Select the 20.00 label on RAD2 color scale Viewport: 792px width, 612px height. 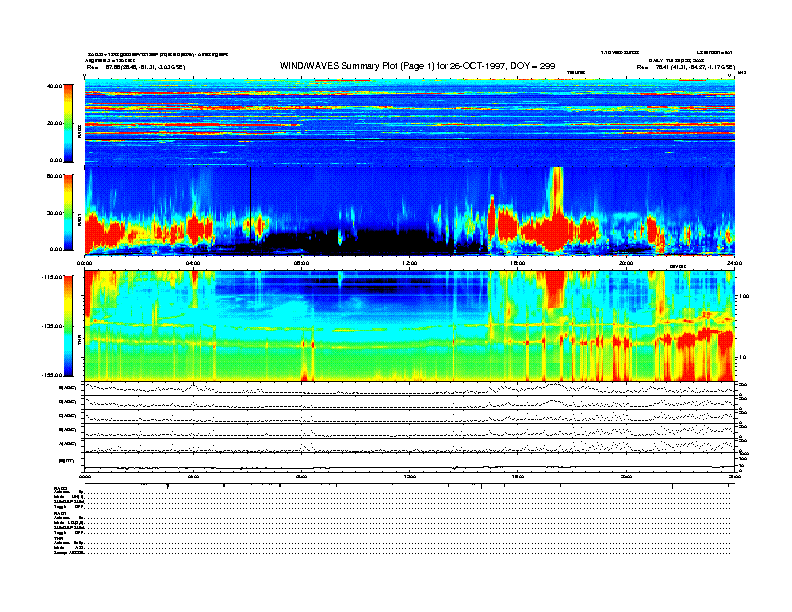click(x=54, y=123)
